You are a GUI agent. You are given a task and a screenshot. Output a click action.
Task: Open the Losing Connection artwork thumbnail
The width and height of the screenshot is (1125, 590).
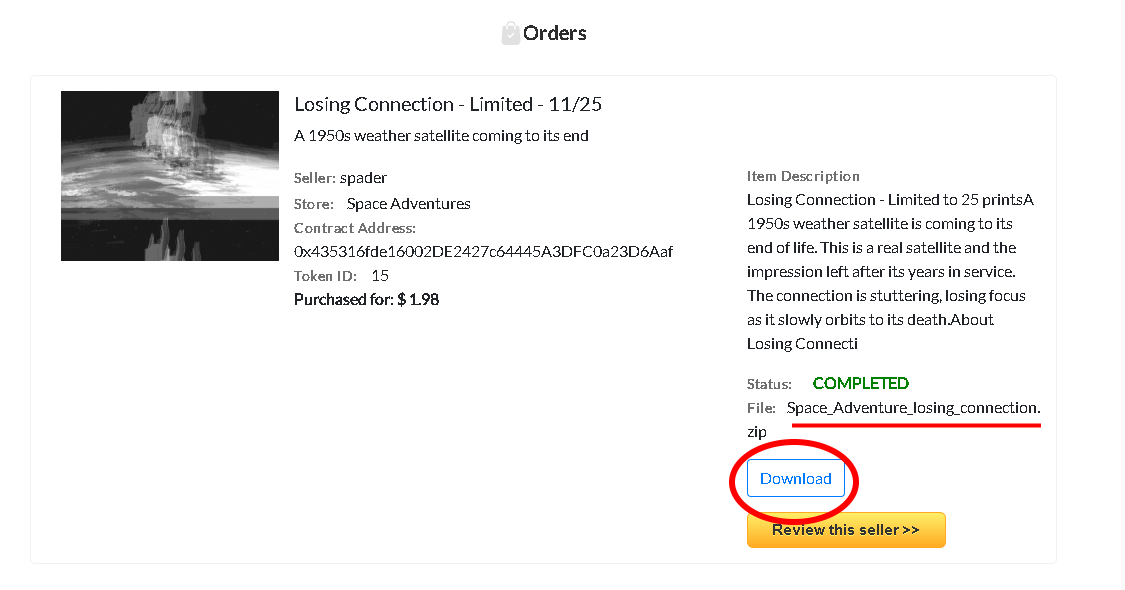[x=170, y=176]
